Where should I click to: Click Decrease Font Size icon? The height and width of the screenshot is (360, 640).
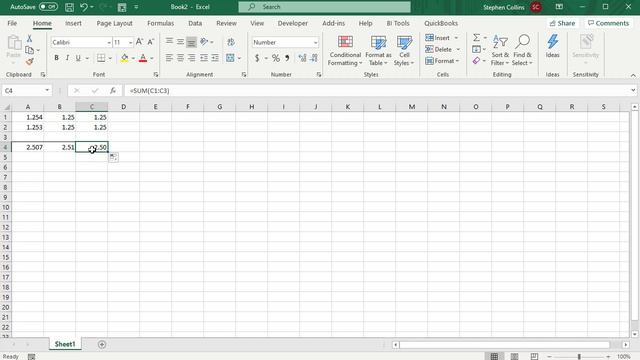click(x=151, y=42)
